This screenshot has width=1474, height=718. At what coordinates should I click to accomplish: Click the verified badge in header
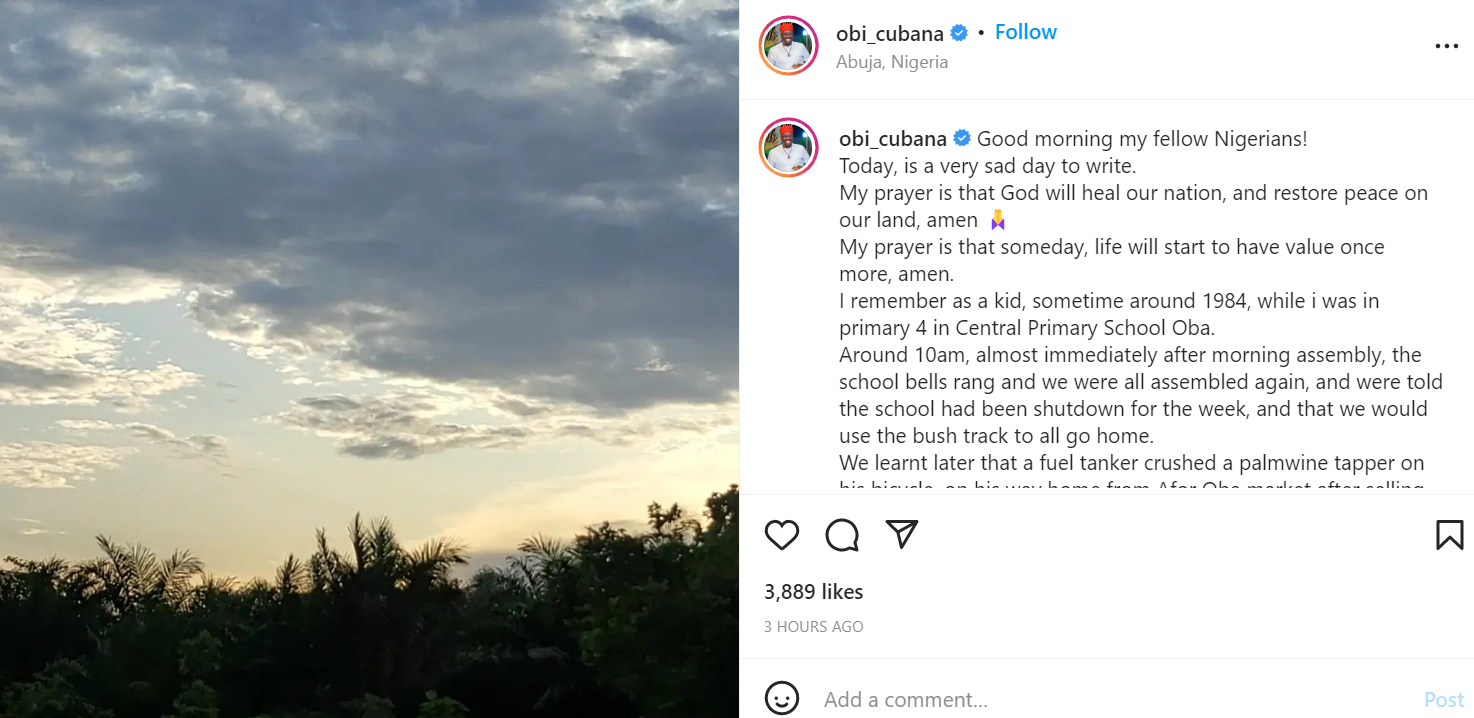[959, 33]
